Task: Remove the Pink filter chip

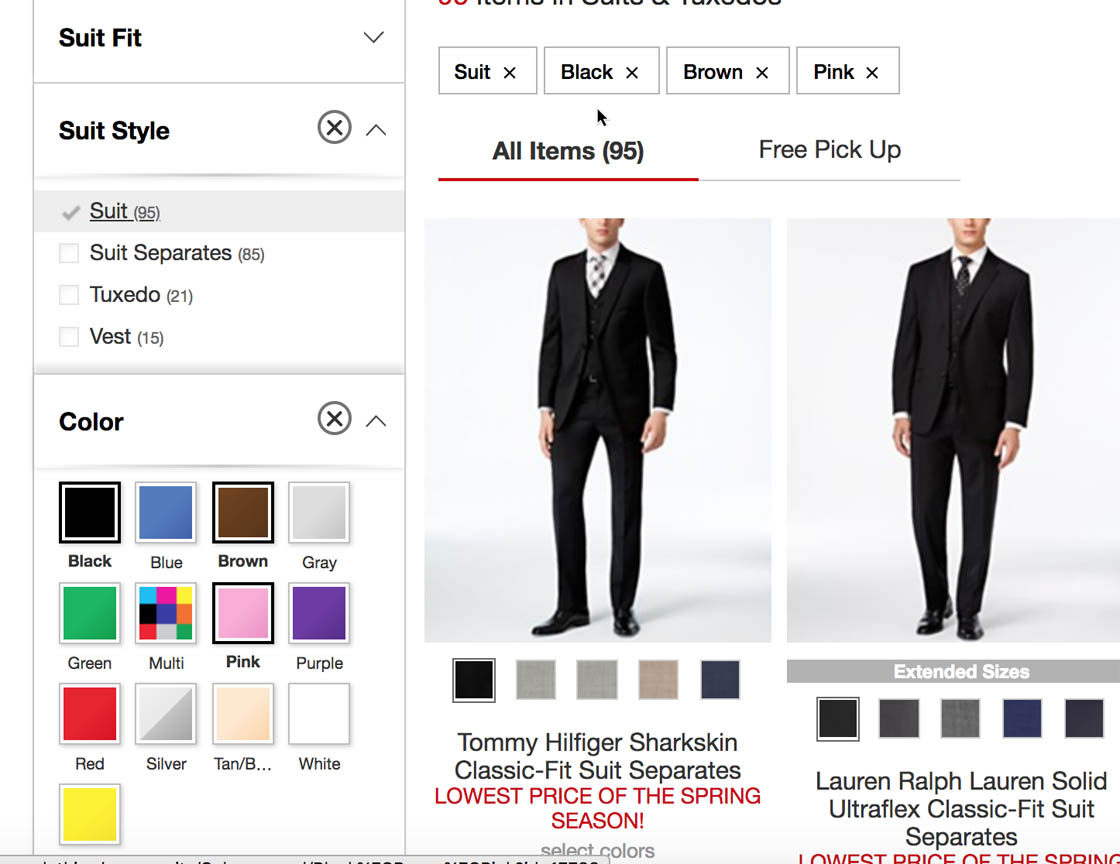Action: point(870,71)
